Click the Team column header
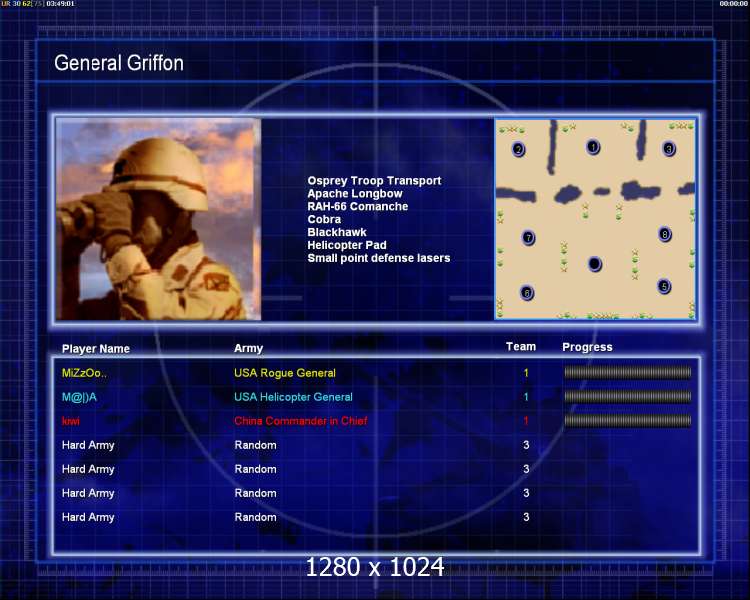 tap(521, 346)
